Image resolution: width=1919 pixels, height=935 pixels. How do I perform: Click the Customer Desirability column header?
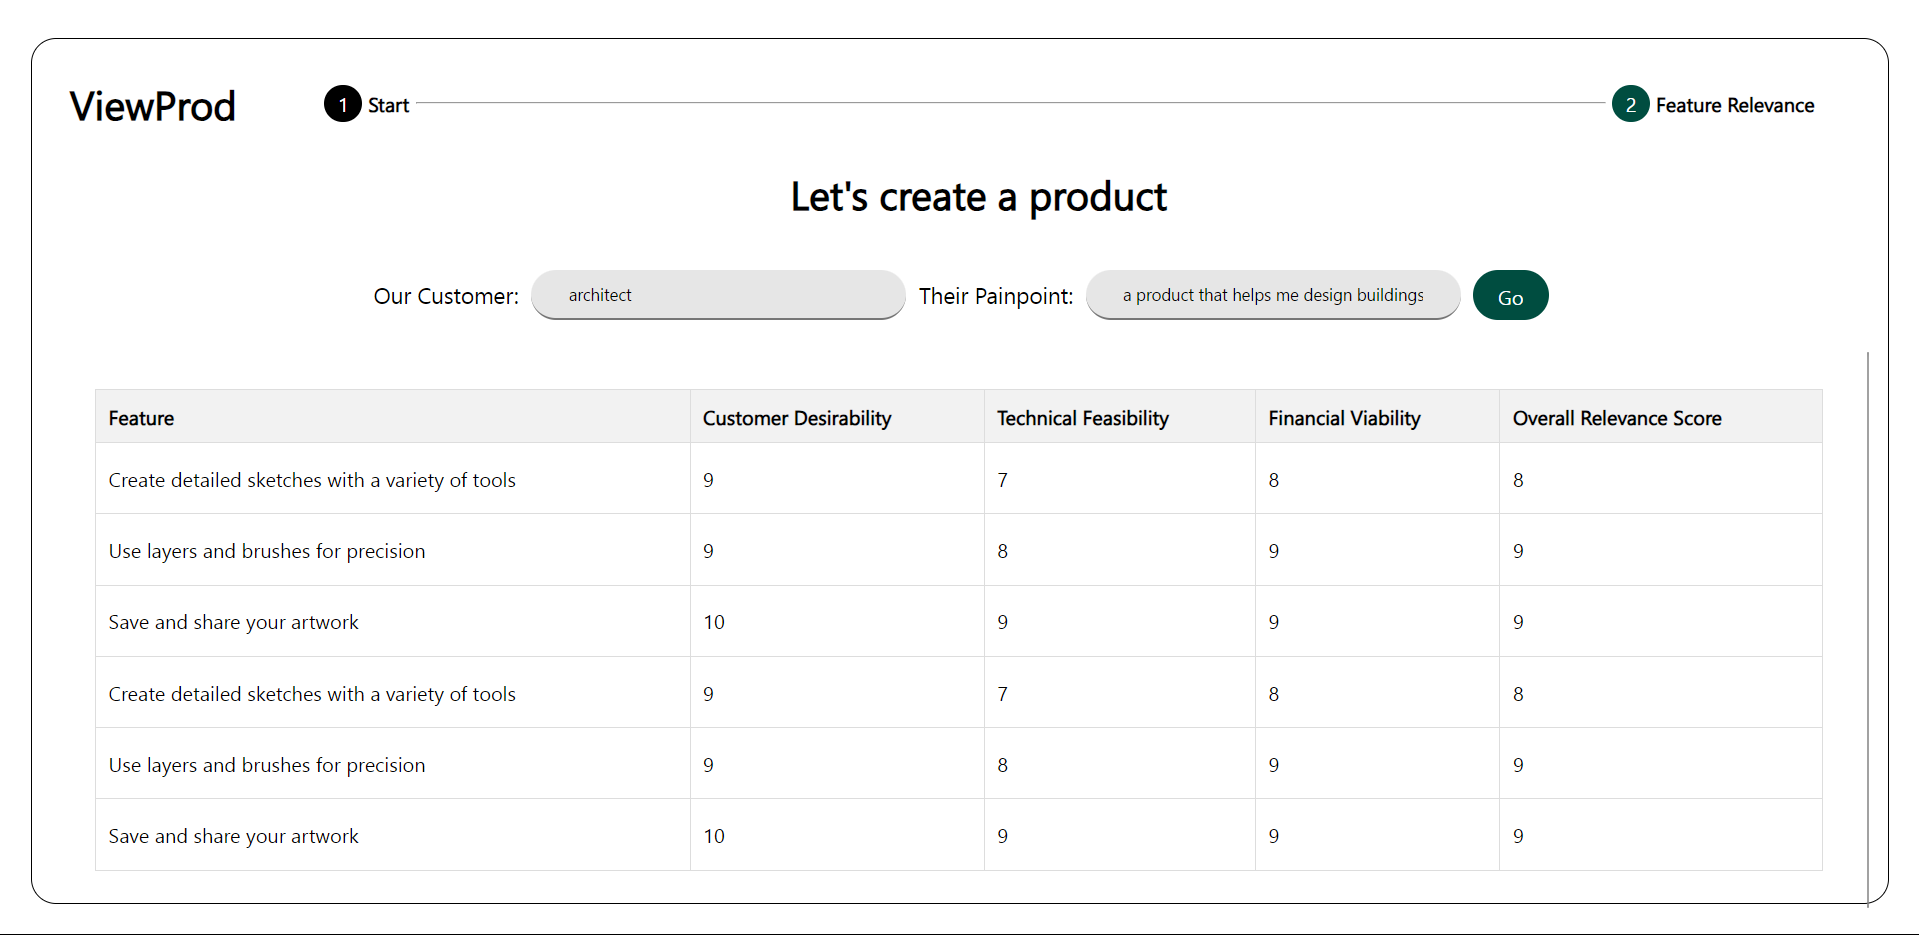(796, 418)
